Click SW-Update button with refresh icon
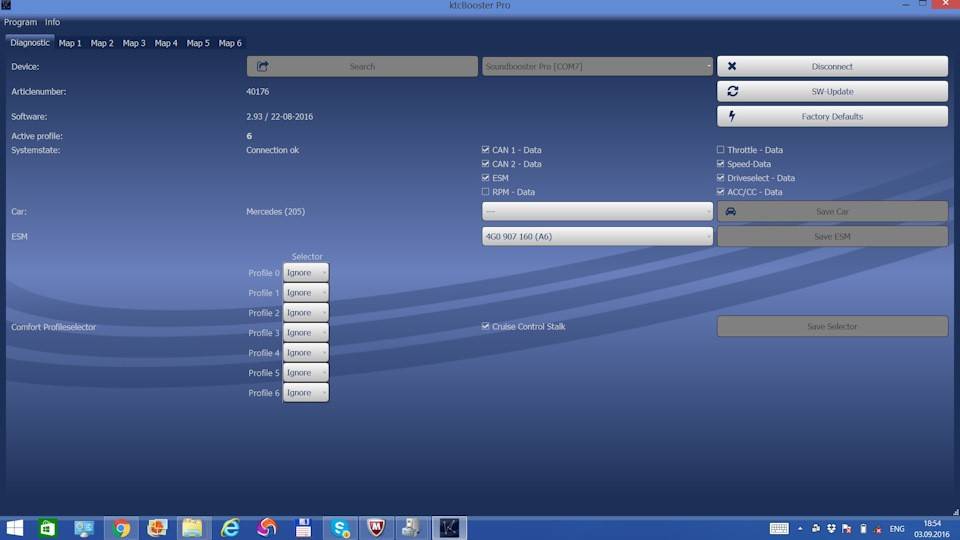Image resolution: width=960 pixels, height=540 pixels. 832,91
